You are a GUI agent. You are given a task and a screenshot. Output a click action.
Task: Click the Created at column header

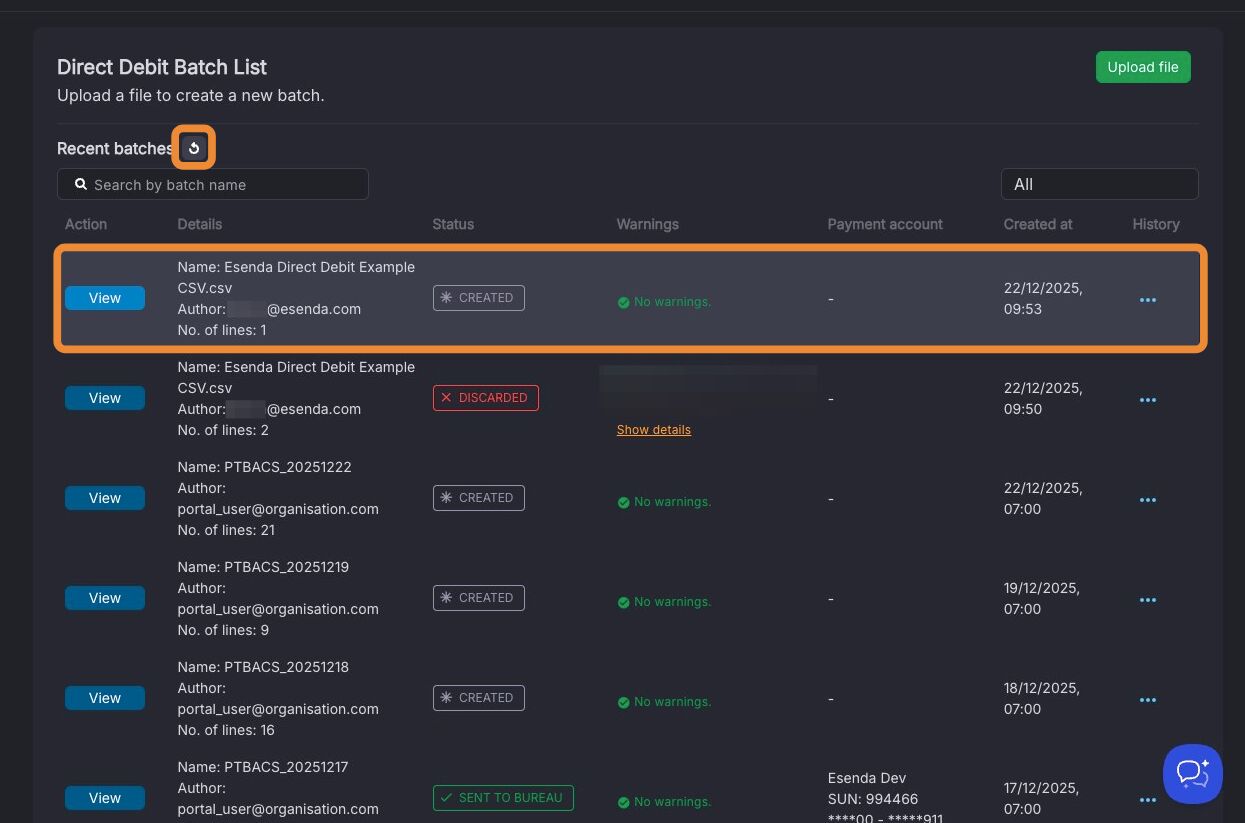click(x=1038, y=224)
